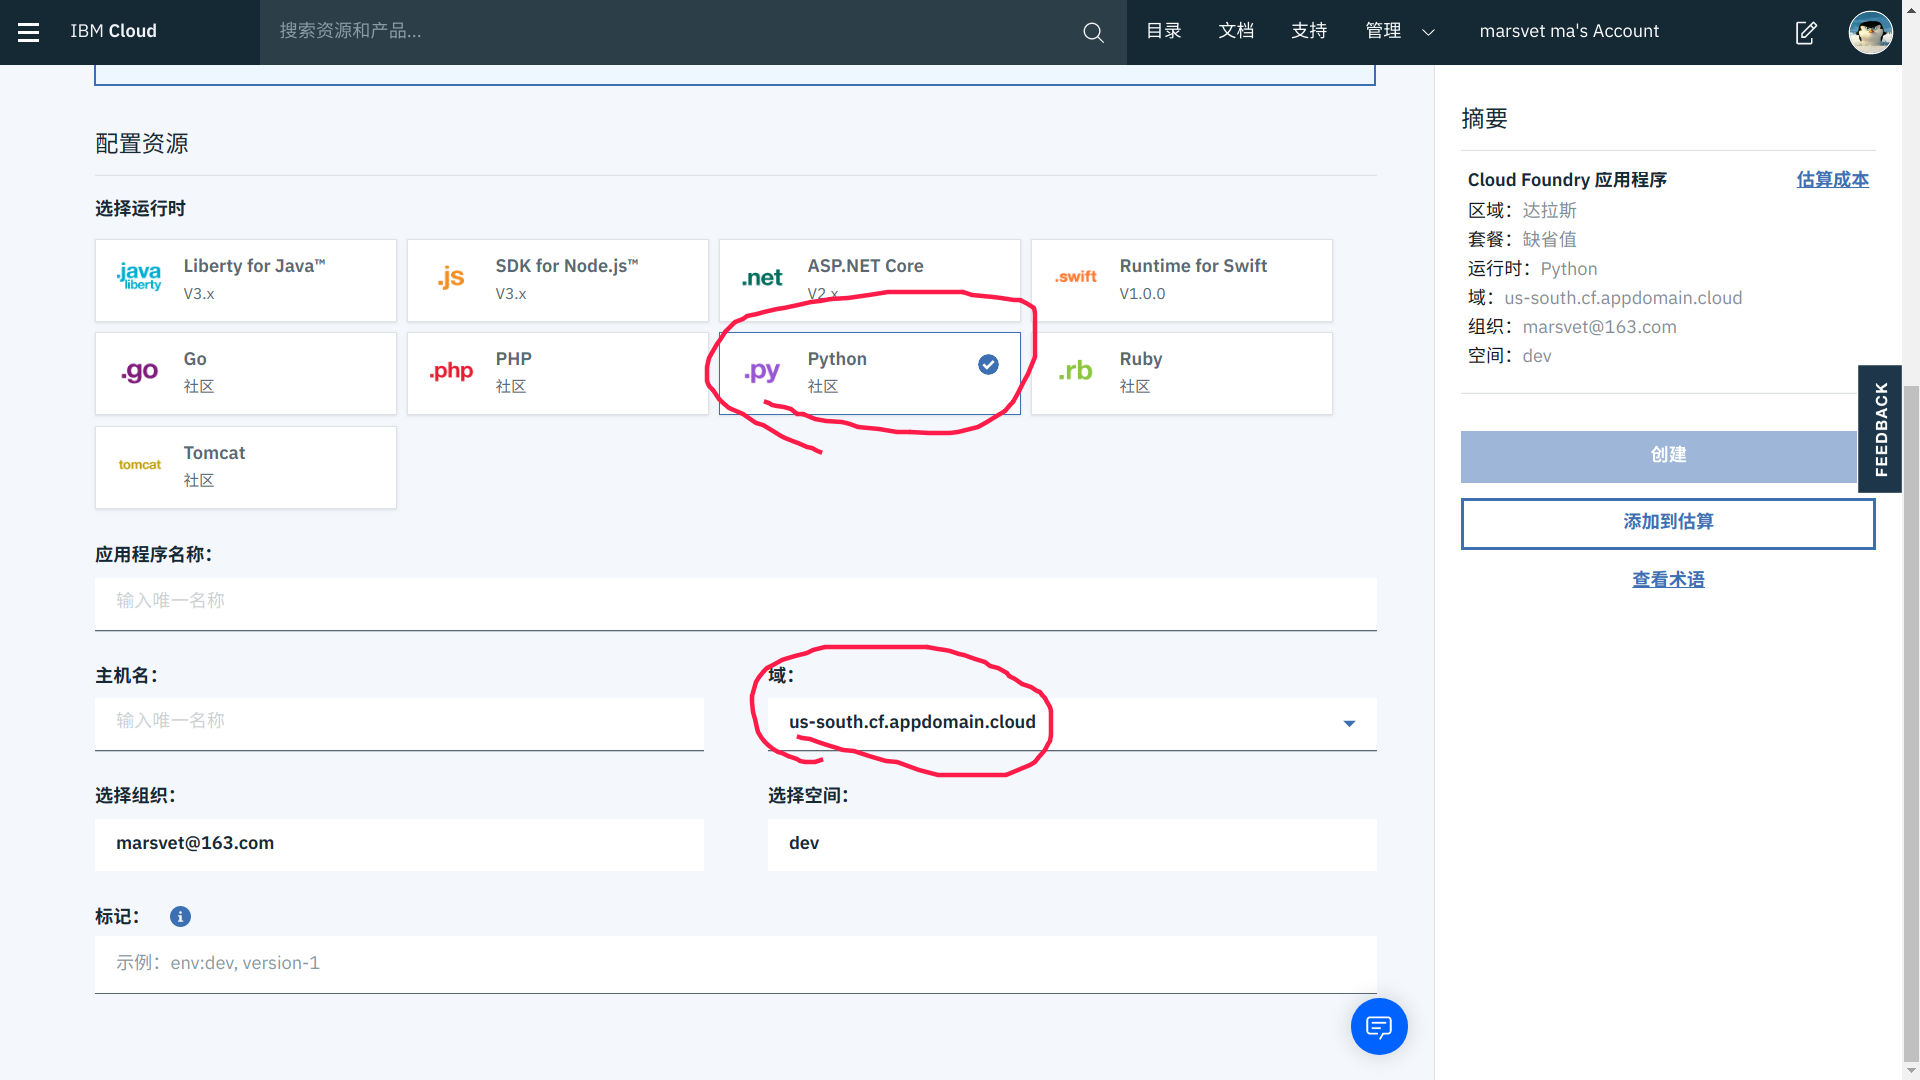1920x1080 pixels.
Task: Open the 查看术语 view terms link
Action: (x=1668, y=580)
